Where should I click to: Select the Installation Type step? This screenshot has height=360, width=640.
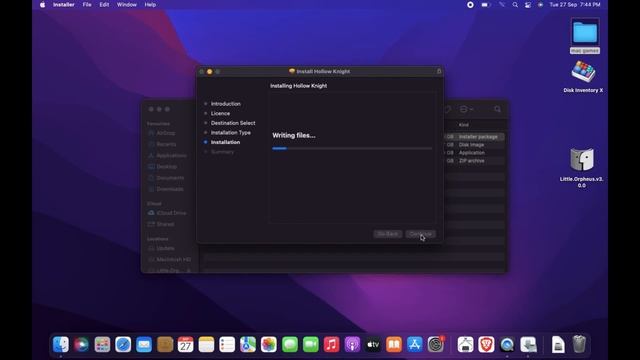click(231, 133)
